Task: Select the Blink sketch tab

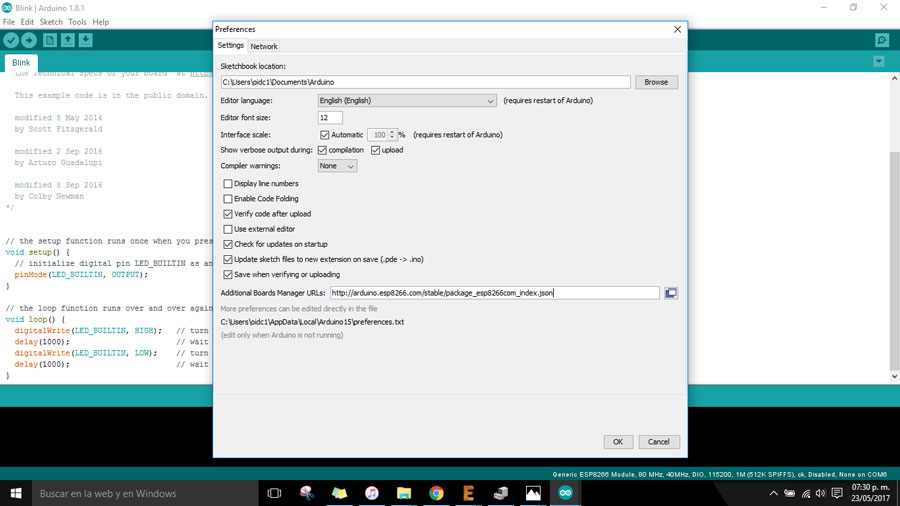Action: (21, 63)
